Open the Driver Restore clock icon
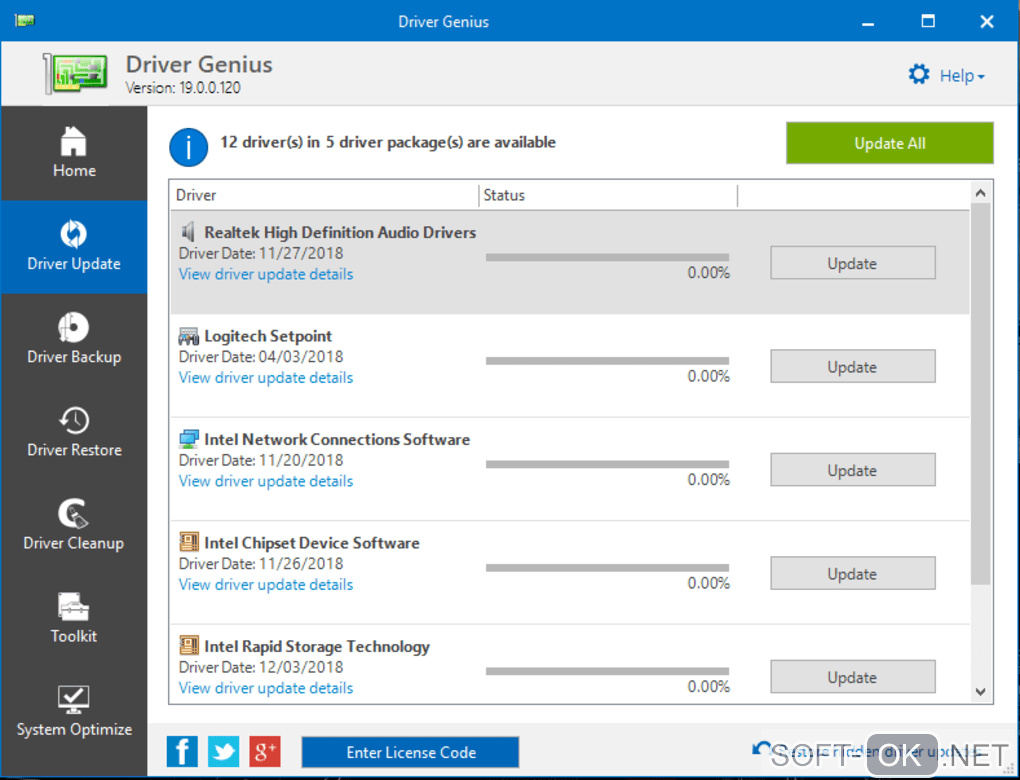Image resolution: width=1020 pixels, height=780 pixels. [x=74, y=420]
